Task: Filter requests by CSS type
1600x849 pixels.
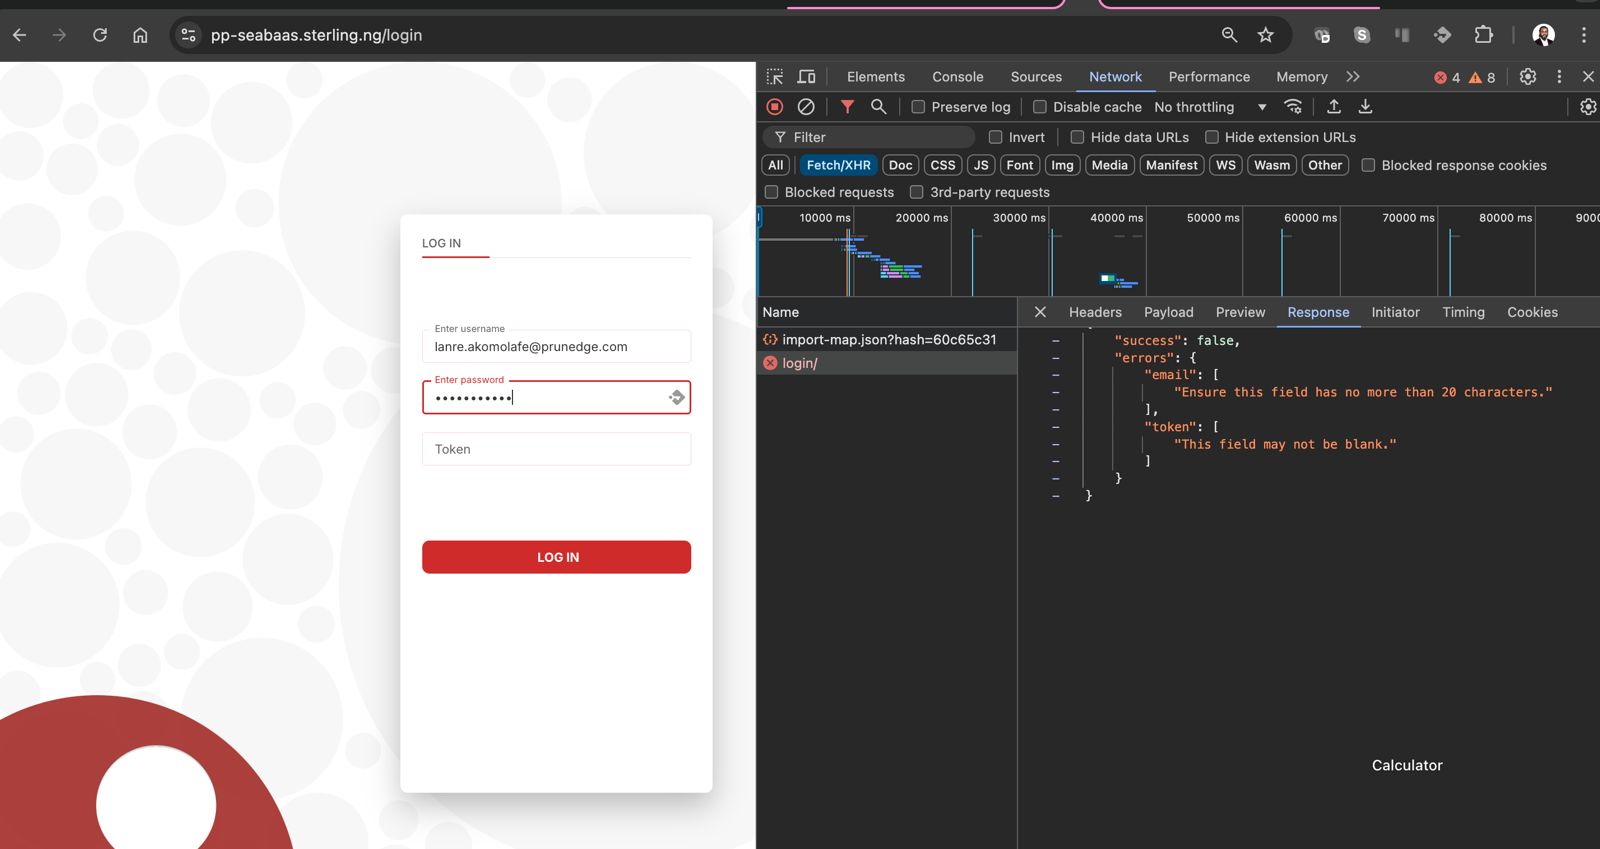Action: click(x=943, y=165)
